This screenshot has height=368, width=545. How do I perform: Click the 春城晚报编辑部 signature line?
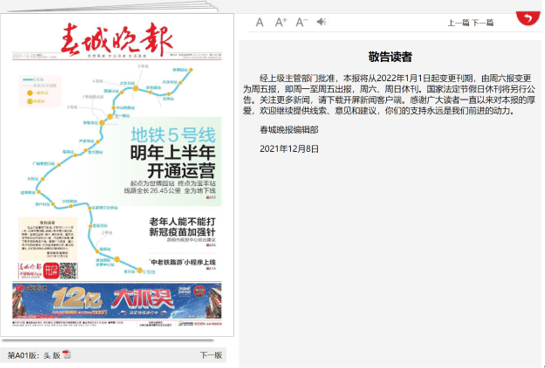tap(289, 130)
